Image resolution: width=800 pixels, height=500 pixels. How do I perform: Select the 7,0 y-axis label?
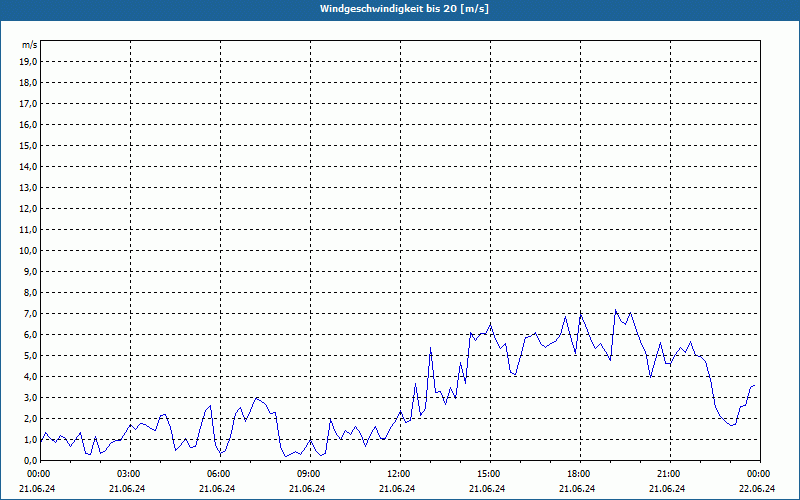click(30, 313)
